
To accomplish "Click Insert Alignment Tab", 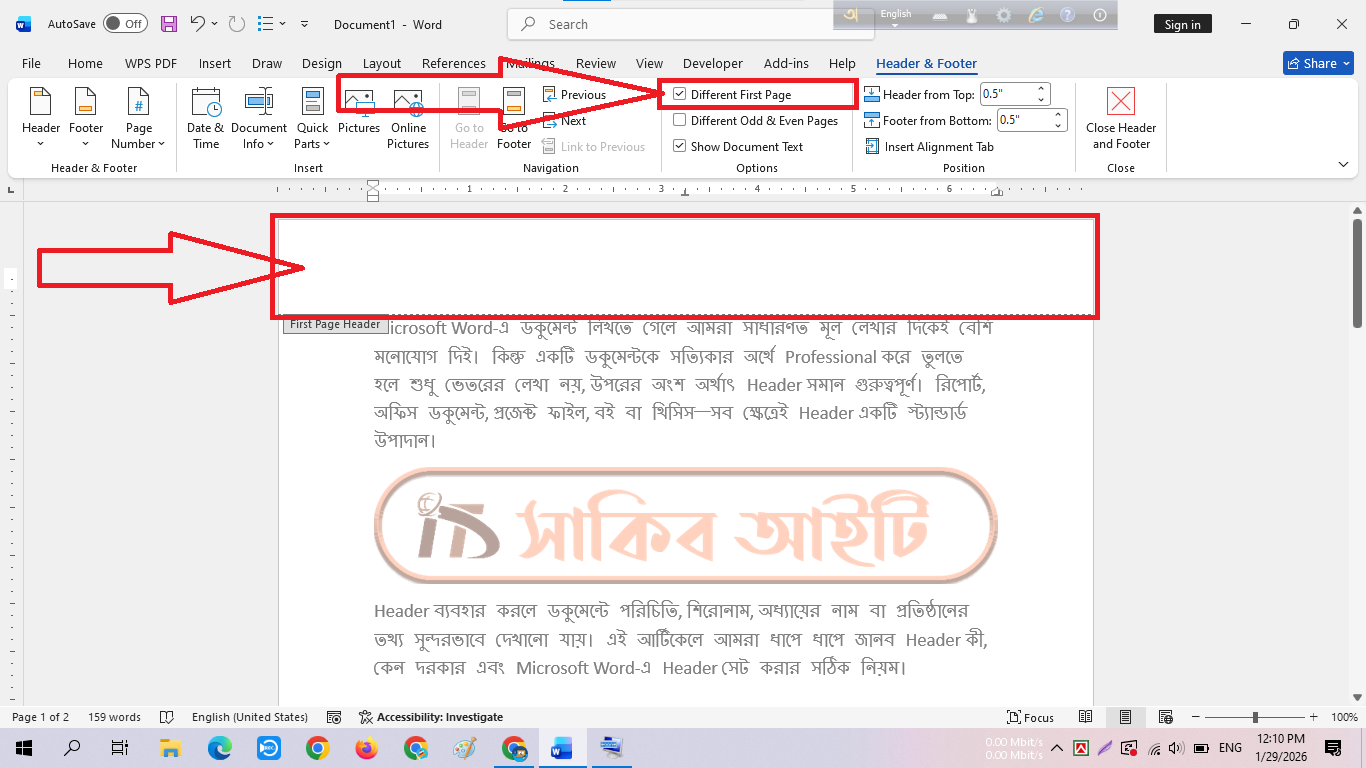I will pos(929,147).
